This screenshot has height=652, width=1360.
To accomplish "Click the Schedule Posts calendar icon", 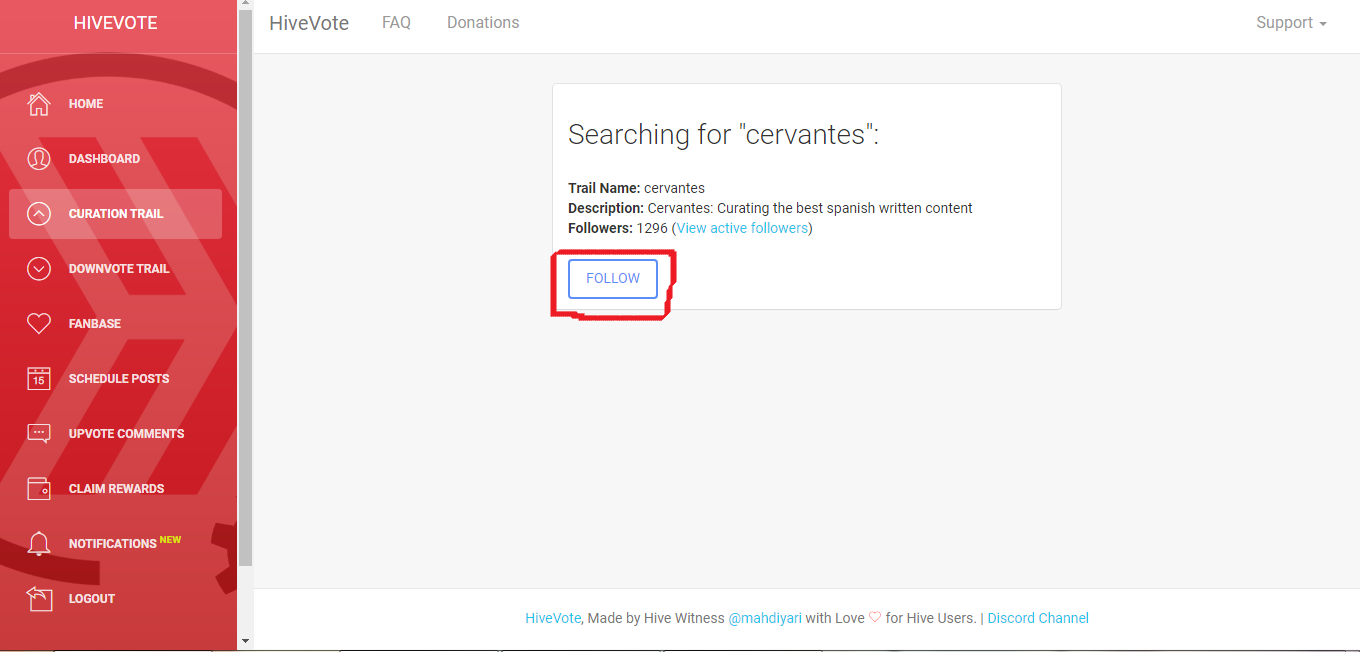I will [39, 379].
